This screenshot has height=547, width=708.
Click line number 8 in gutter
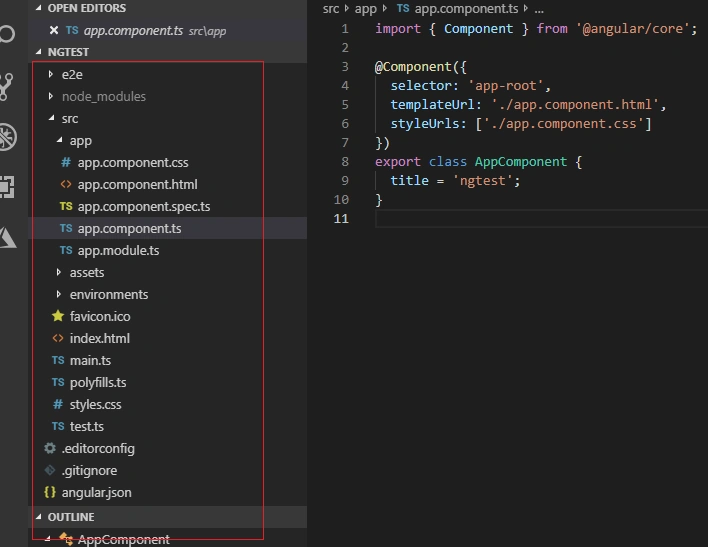[345, 161]
